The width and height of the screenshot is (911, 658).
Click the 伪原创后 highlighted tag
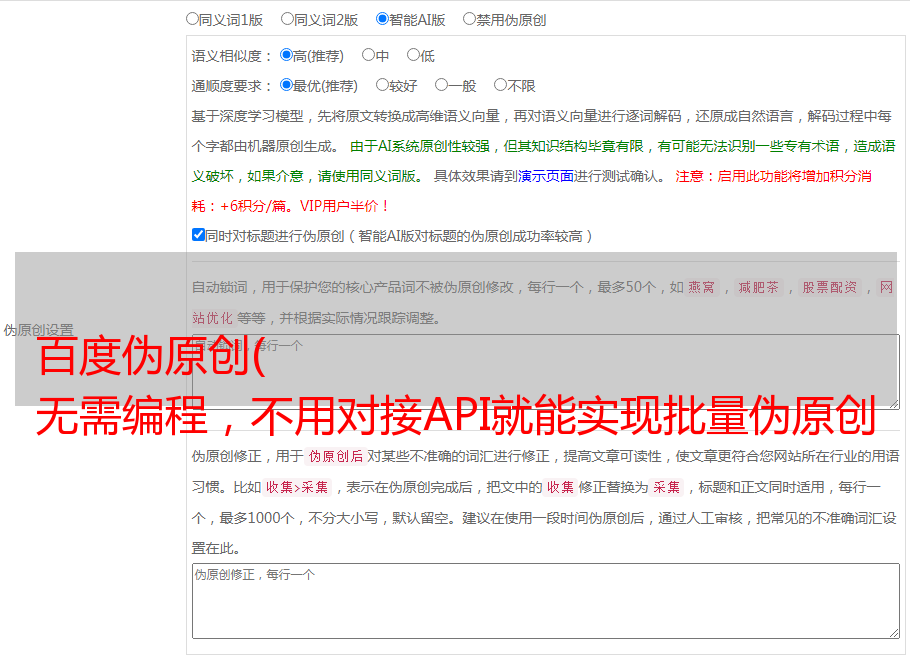pos(336,456)
